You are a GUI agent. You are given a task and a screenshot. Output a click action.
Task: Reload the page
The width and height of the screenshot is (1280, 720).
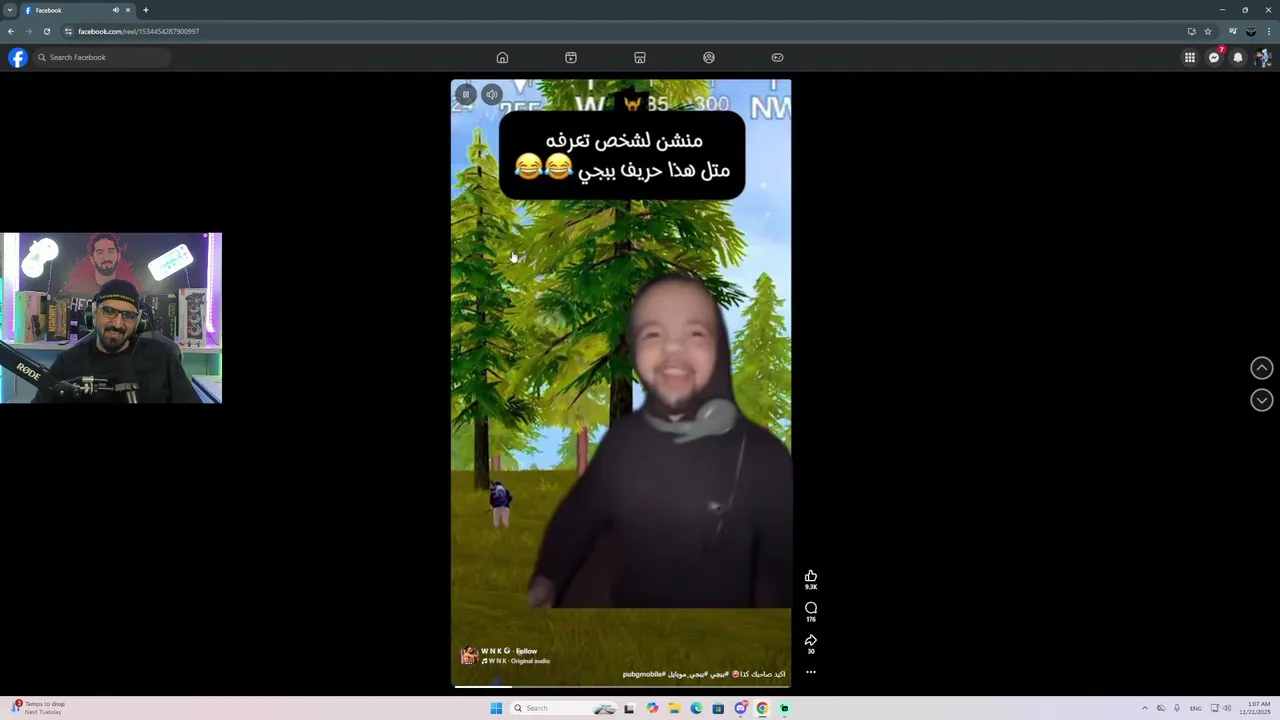tap(46, 31)
